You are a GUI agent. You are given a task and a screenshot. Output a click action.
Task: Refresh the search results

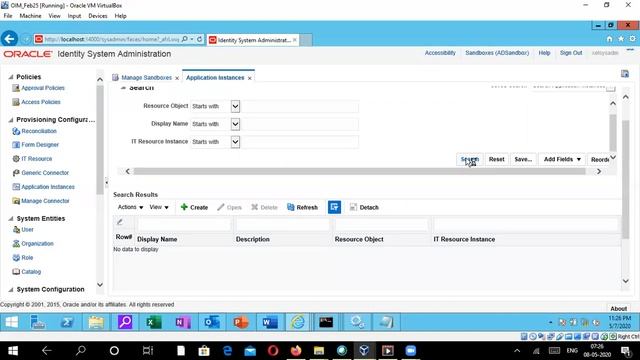[x=302, y=207]
